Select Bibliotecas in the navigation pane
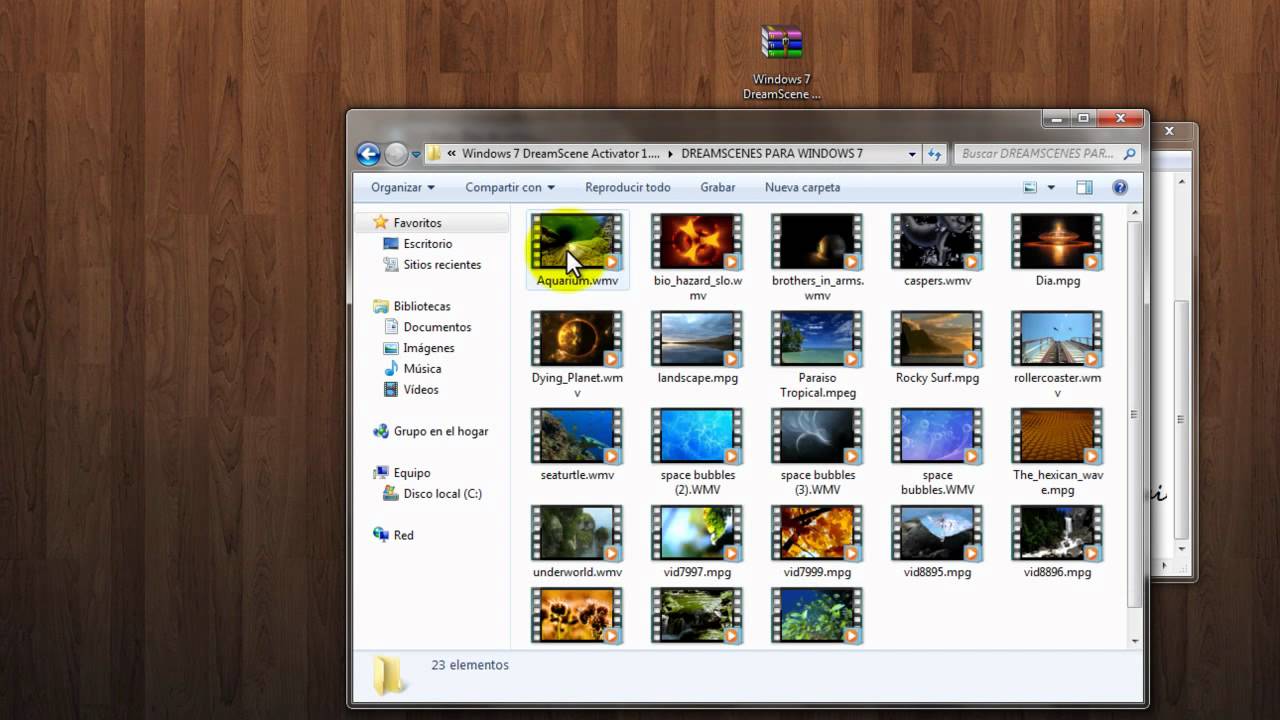1280x720 pixels. pos(421,306)
